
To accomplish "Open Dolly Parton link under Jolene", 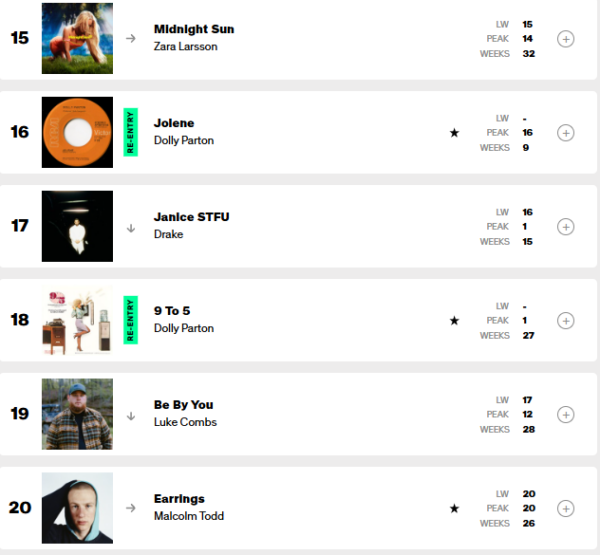I will (x=184, y=140).
